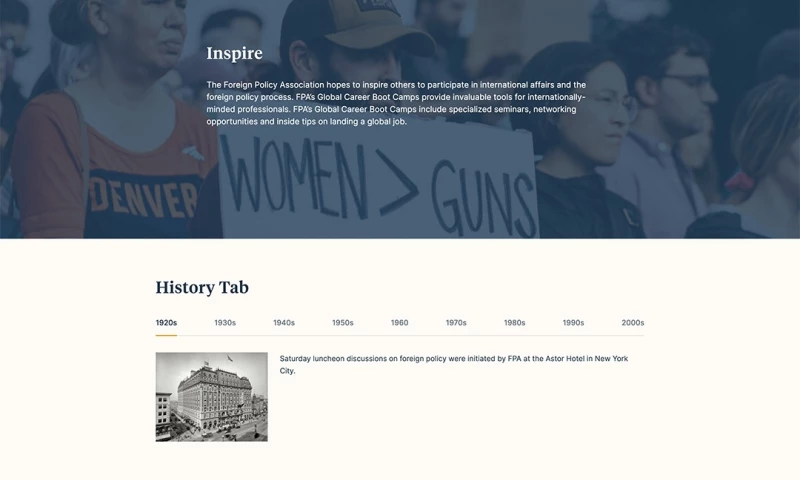Image resolution: width=800 pixels, height=480 pixels.
Task: Click the 1960 tab
Action: pyautogui.click(x=399, y=323)
